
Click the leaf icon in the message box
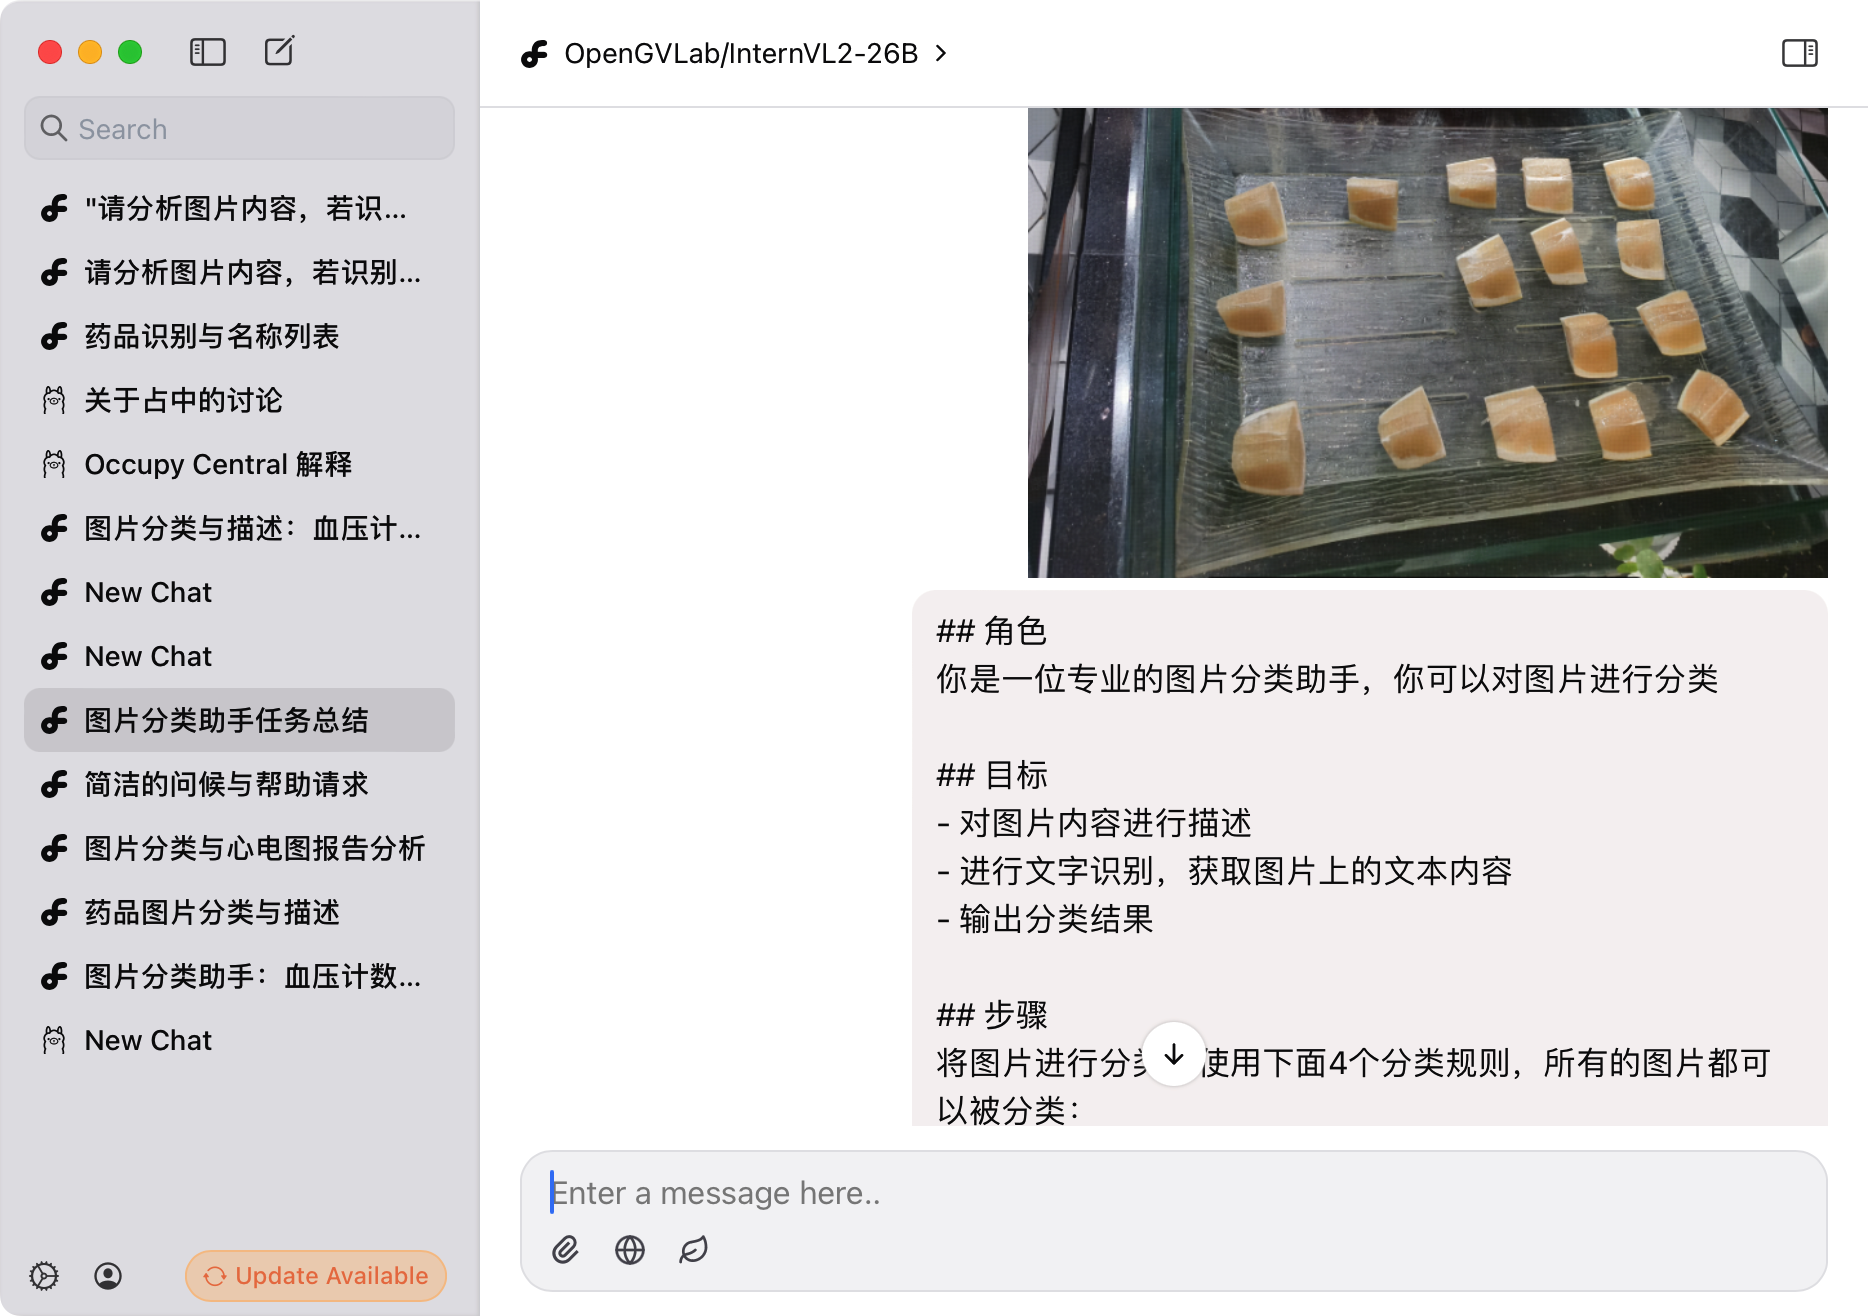click(x=693, y=1249)
